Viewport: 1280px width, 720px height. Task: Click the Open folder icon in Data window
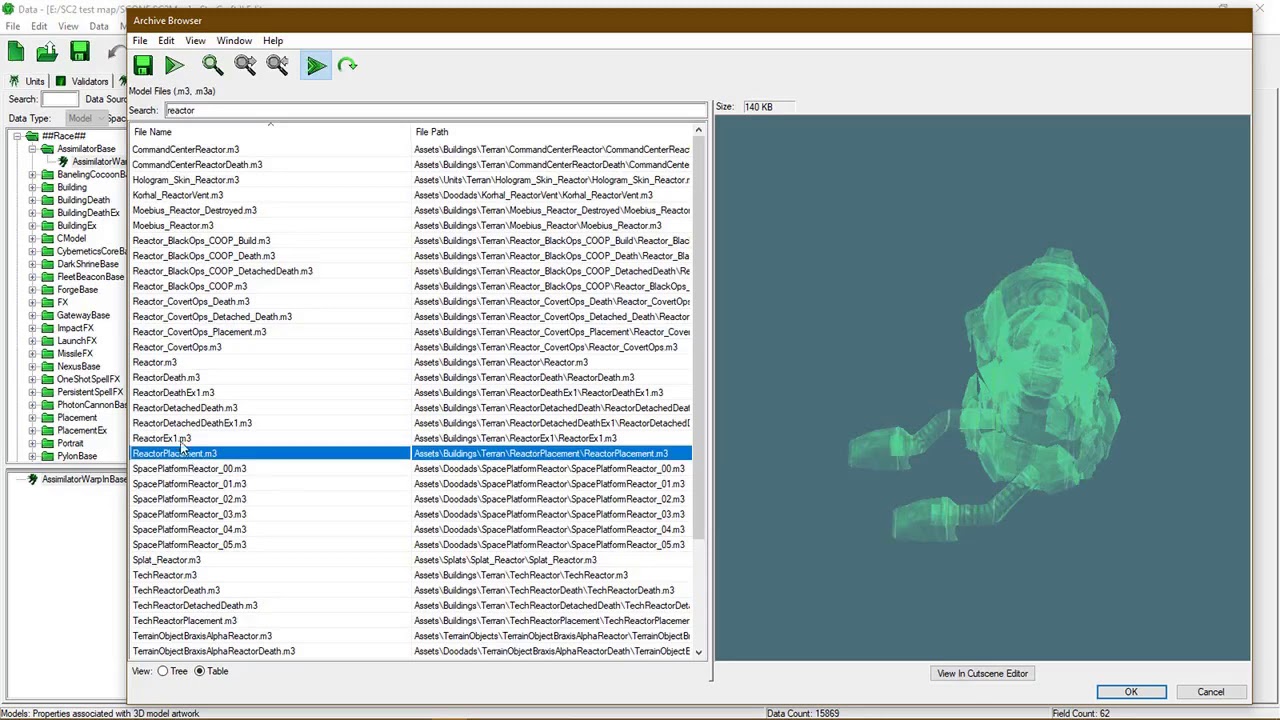coord(47,52)
